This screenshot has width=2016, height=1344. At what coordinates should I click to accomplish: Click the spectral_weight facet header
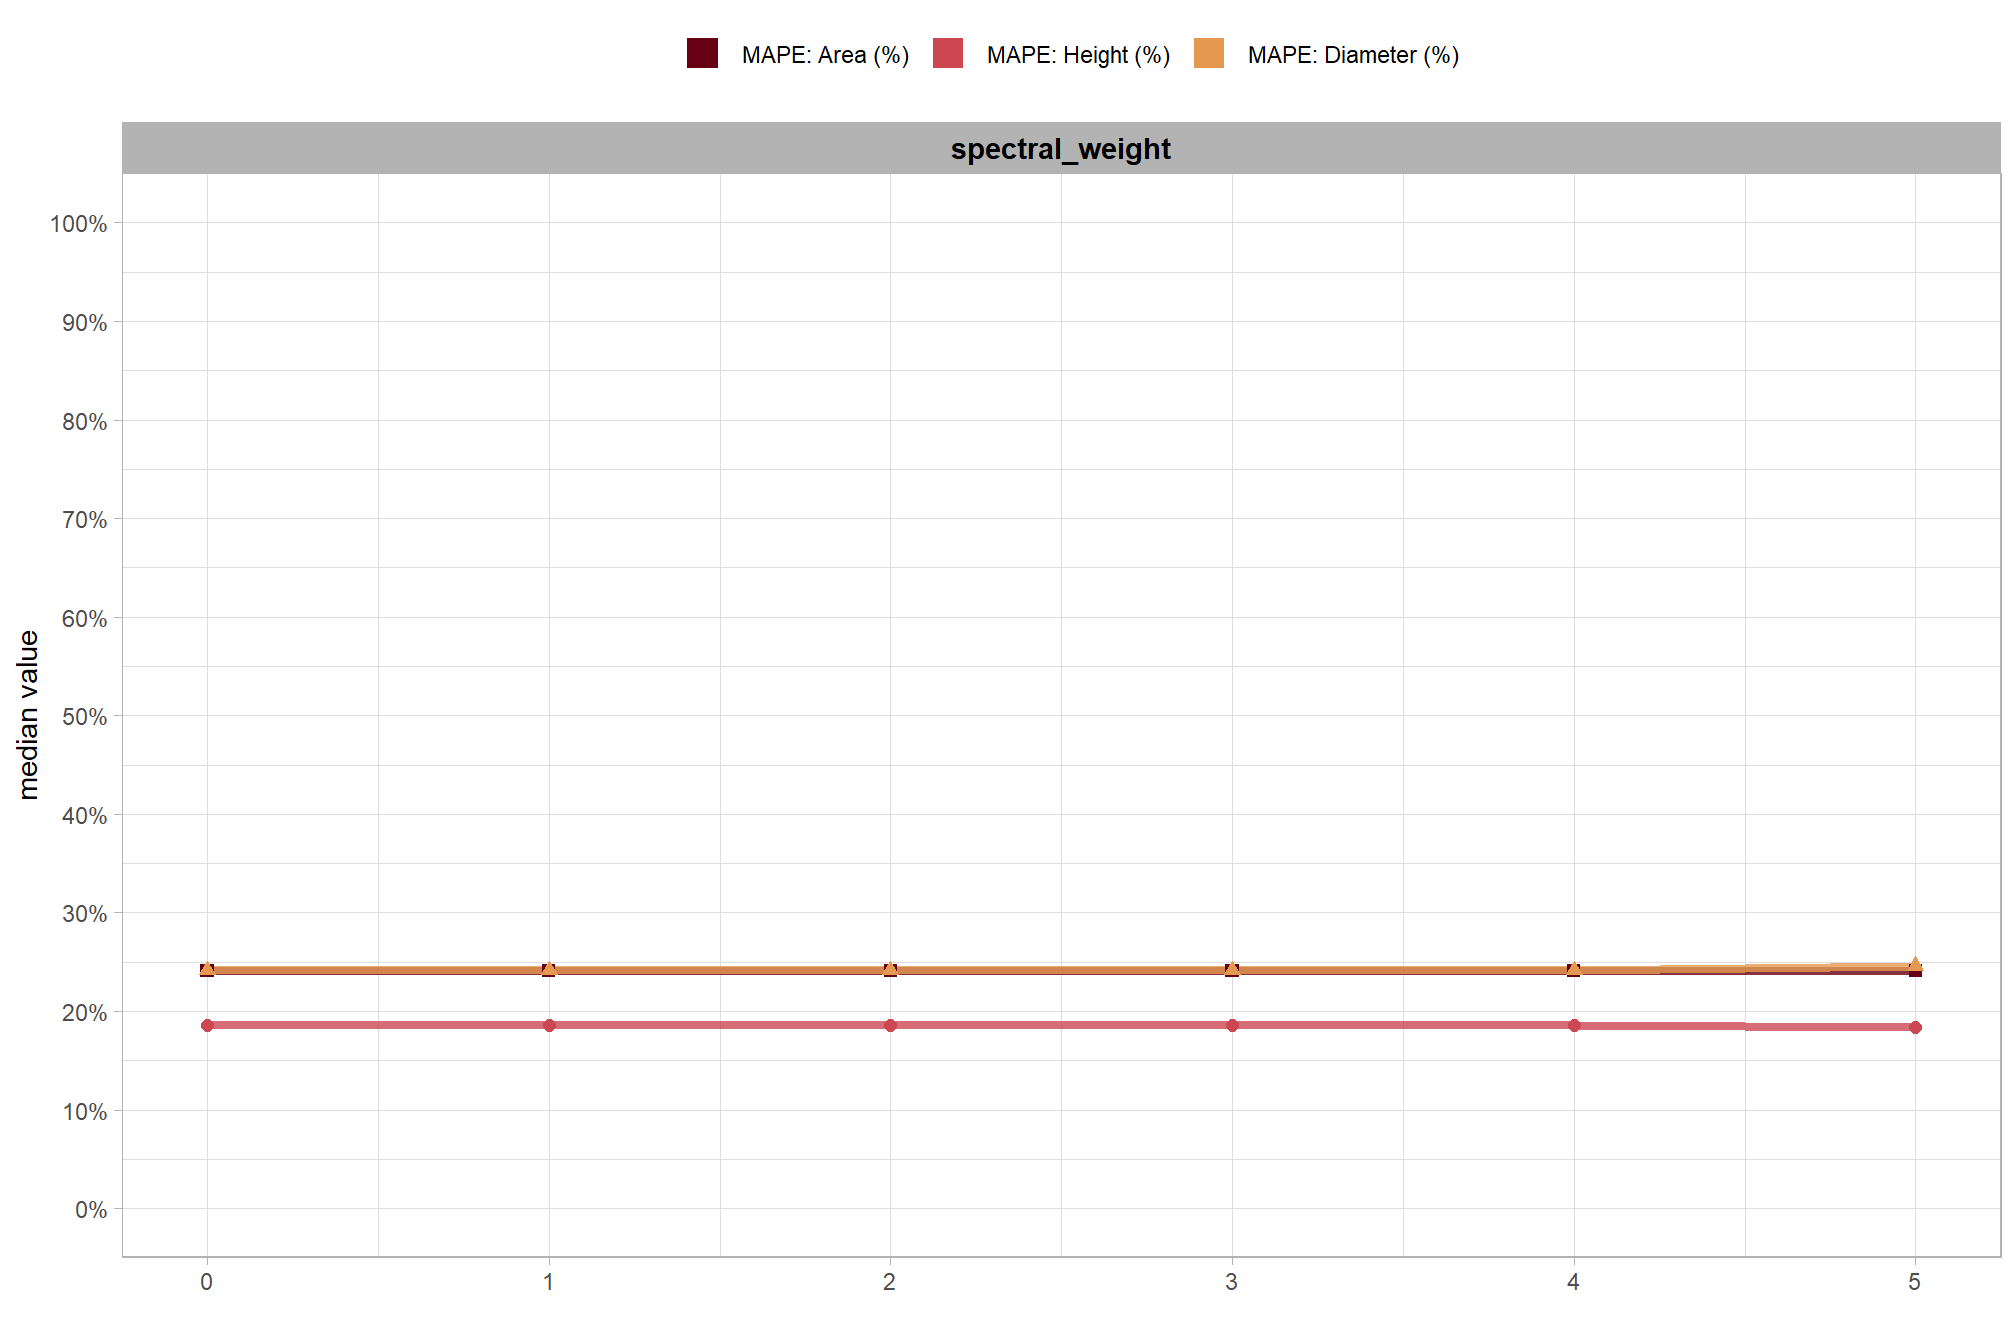(1060, 149)
